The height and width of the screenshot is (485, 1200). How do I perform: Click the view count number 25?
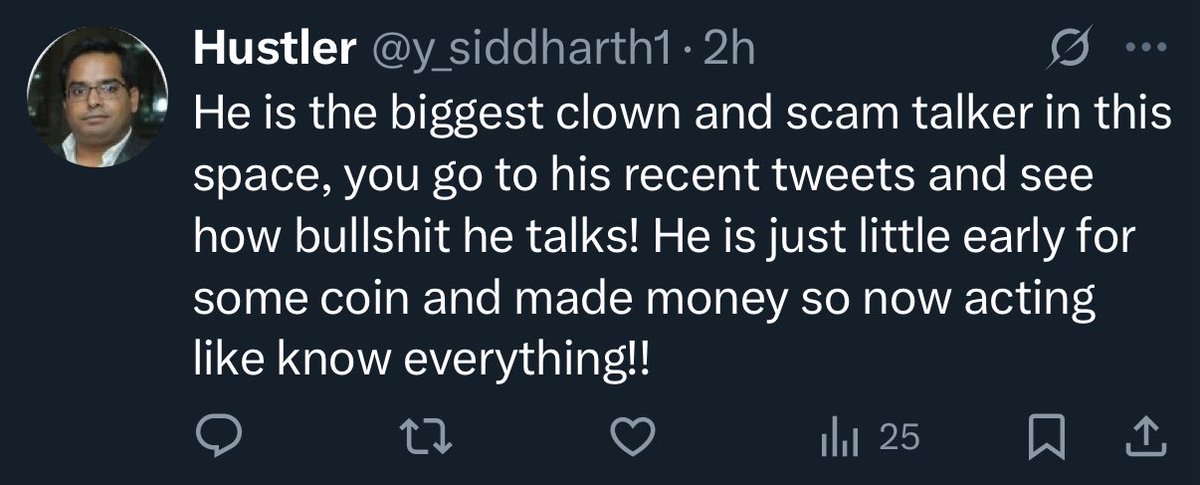[x=900, y=438]
